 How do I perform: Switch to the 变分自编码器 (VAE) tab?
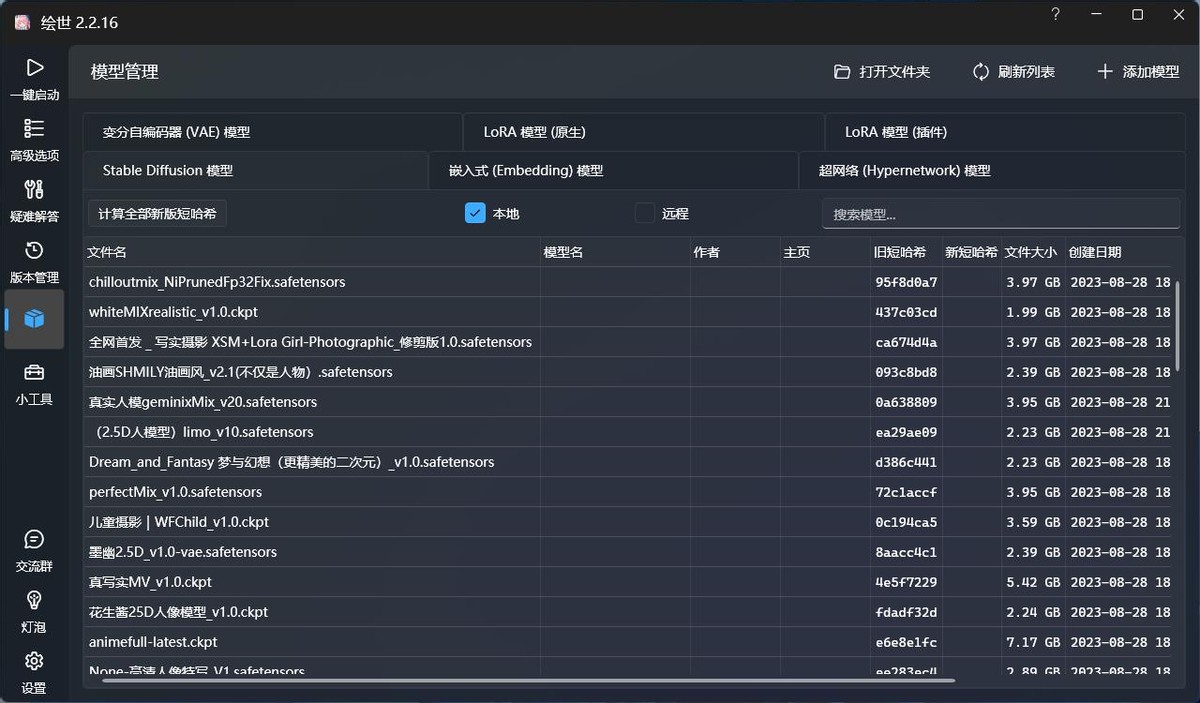[x=176, y=131]
